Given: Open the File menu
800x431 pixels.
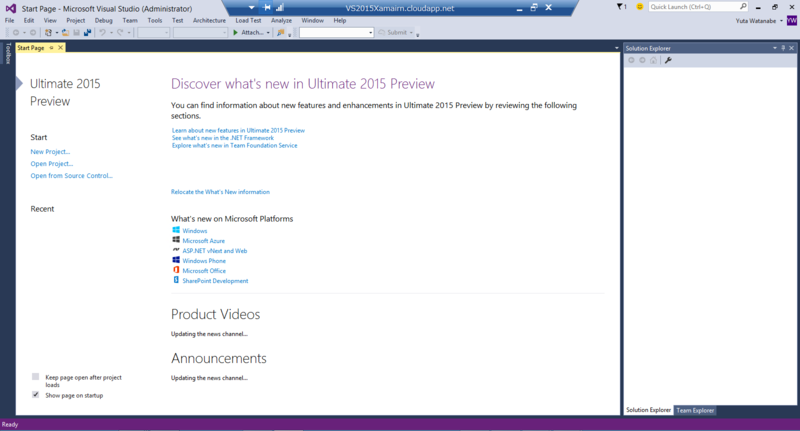Looking at the screenshot, I should (10, 20).
